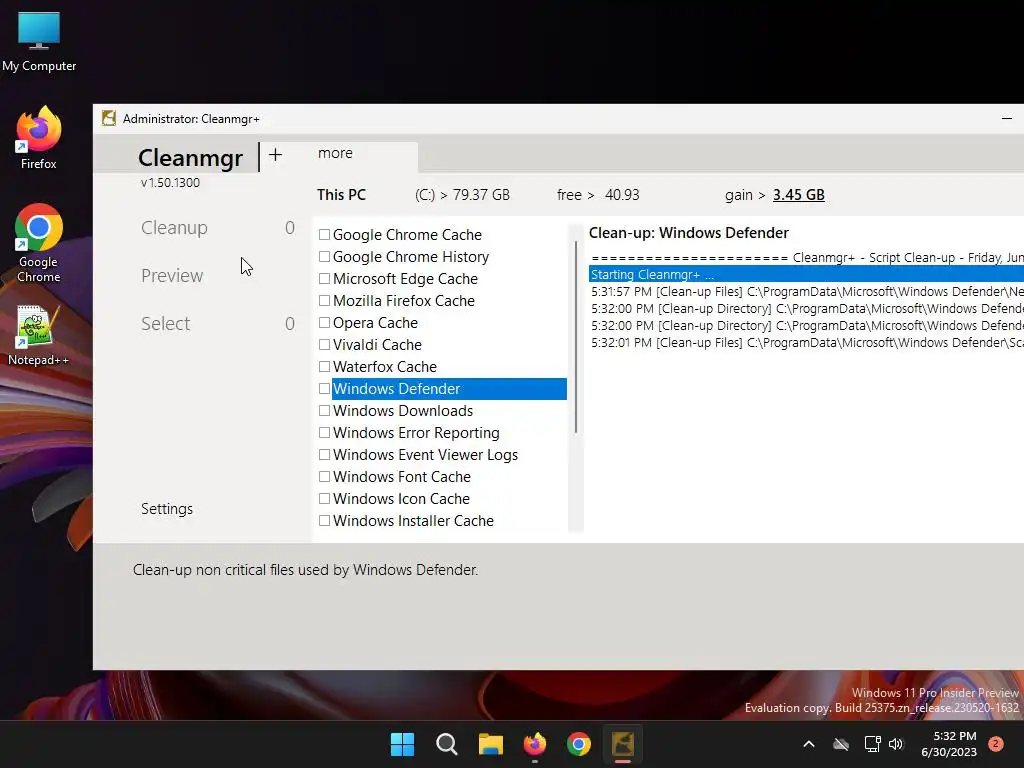Check Windows Installer Cache box
The height and width of the screenshot is (768, 1024).
click(x=324, y=520)
